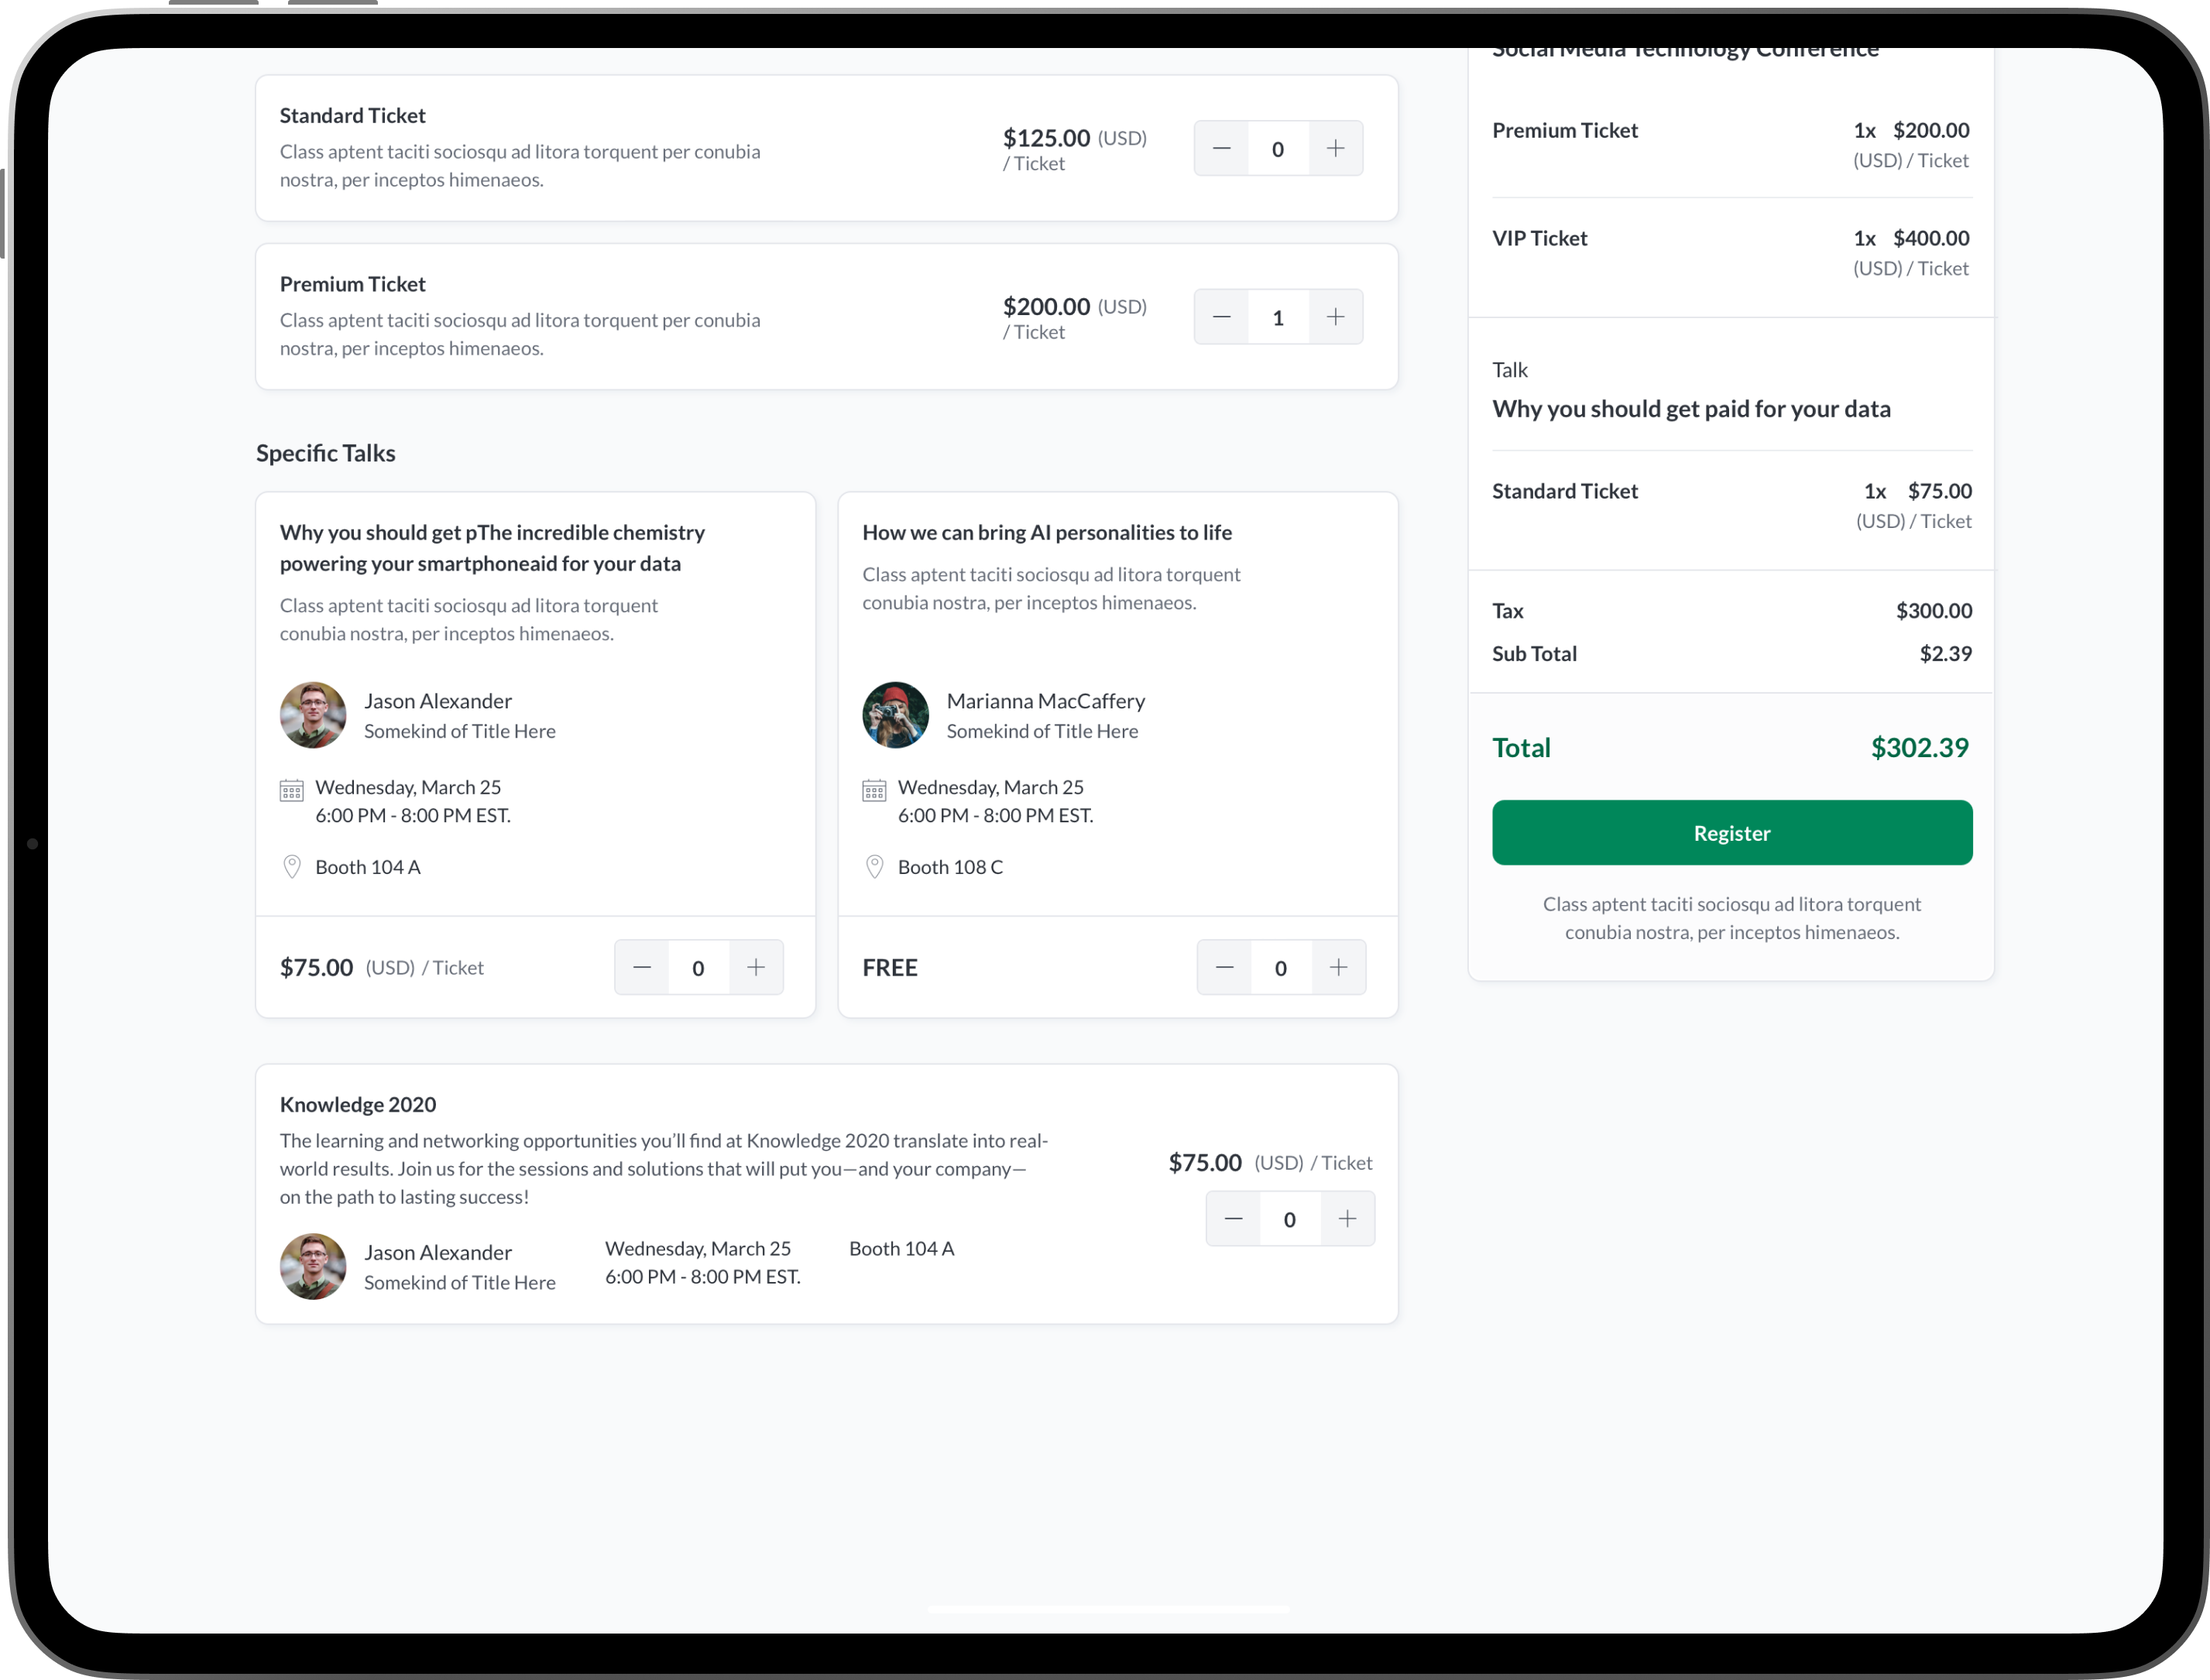This screenshot has width=2210, height=1680.
Task: Decrease Standard Ticket quantity with minus
Action: [x=1221, y=149]
